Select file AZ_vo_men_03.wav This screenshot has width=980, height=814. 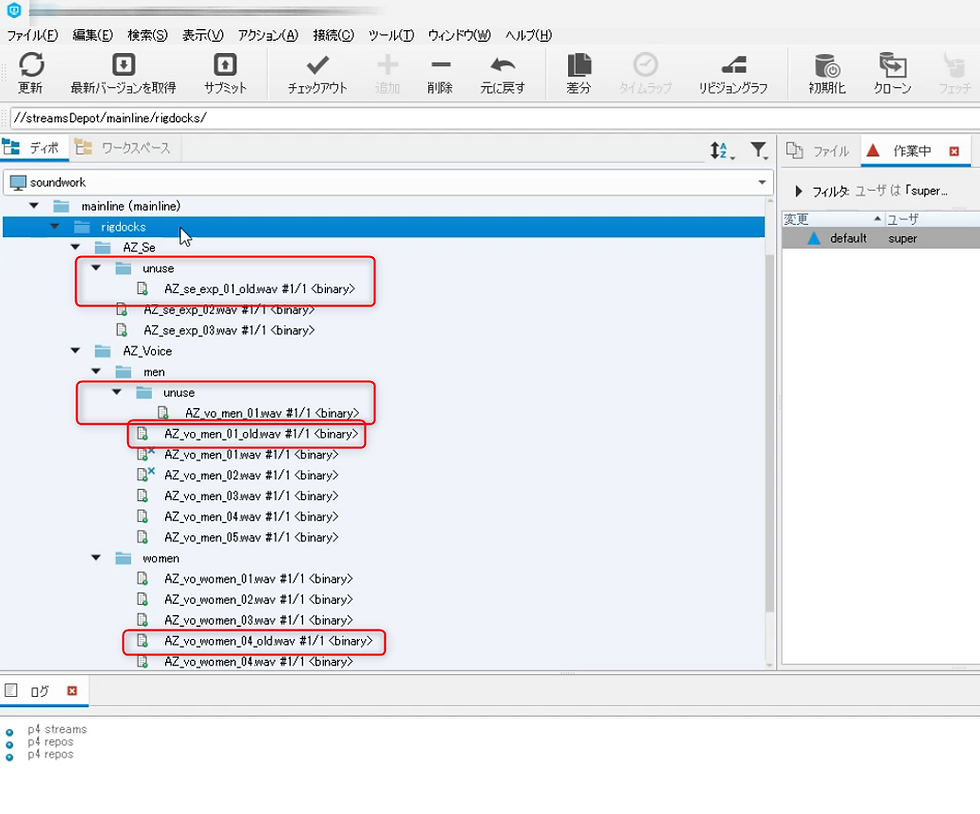(251, 496)
